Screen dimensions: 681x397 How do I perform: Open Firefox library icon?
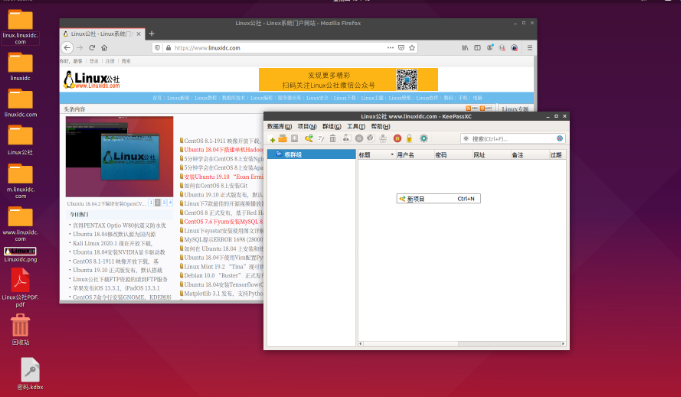[x=465, y=48]
